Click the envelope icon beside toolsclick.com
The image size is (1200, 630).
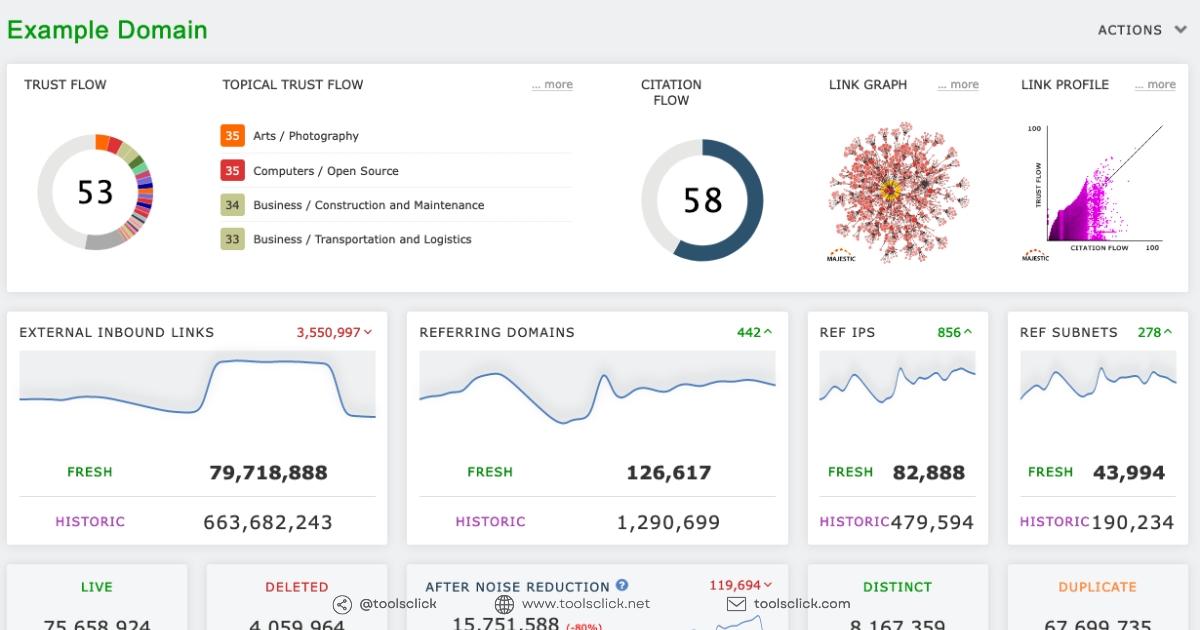(x=736, y=604)
